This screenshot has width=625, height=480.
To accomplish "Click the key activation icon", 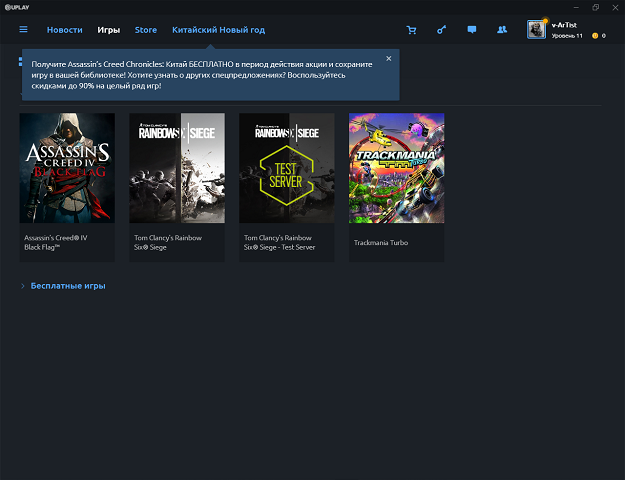I will pos(441,30).
